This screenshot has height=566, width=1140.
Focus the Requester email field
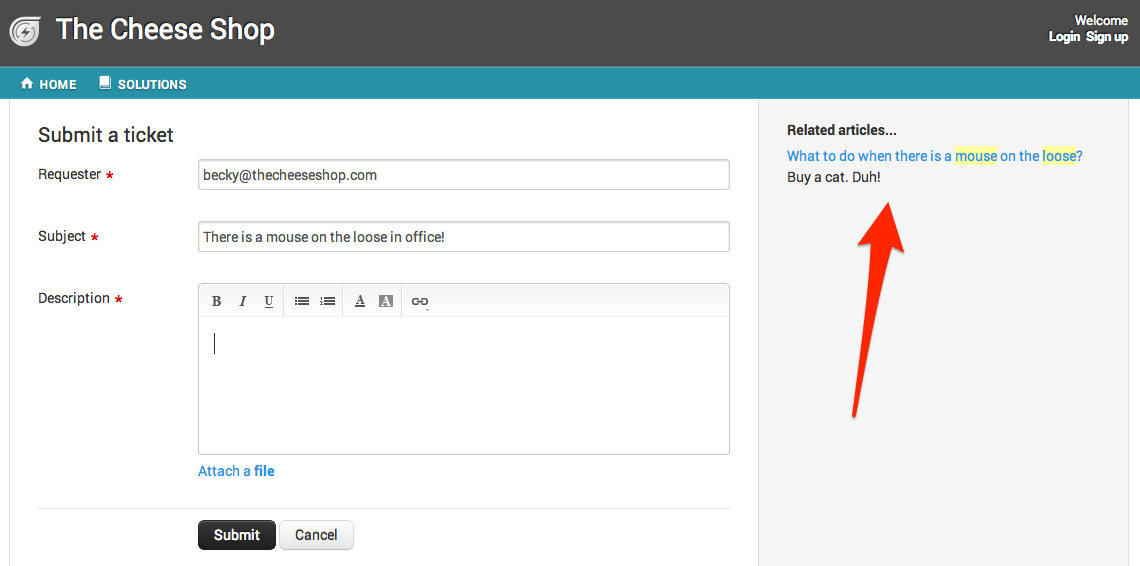tap(464, 175)
